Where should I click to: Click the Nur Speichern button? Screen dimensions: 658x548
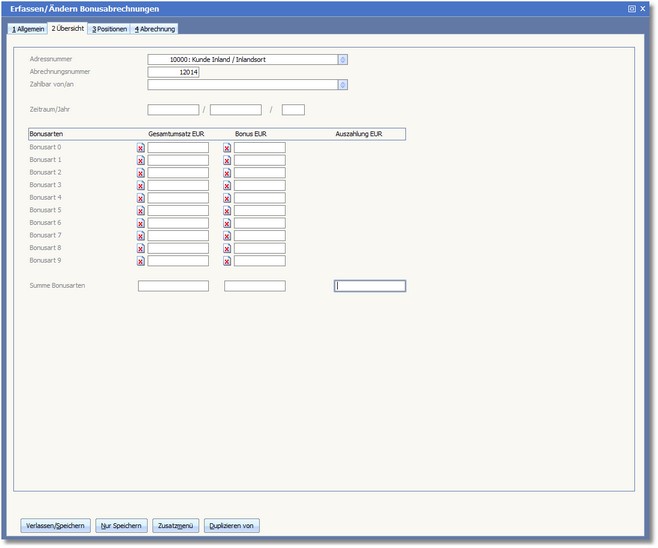click(x=122, y=525)
